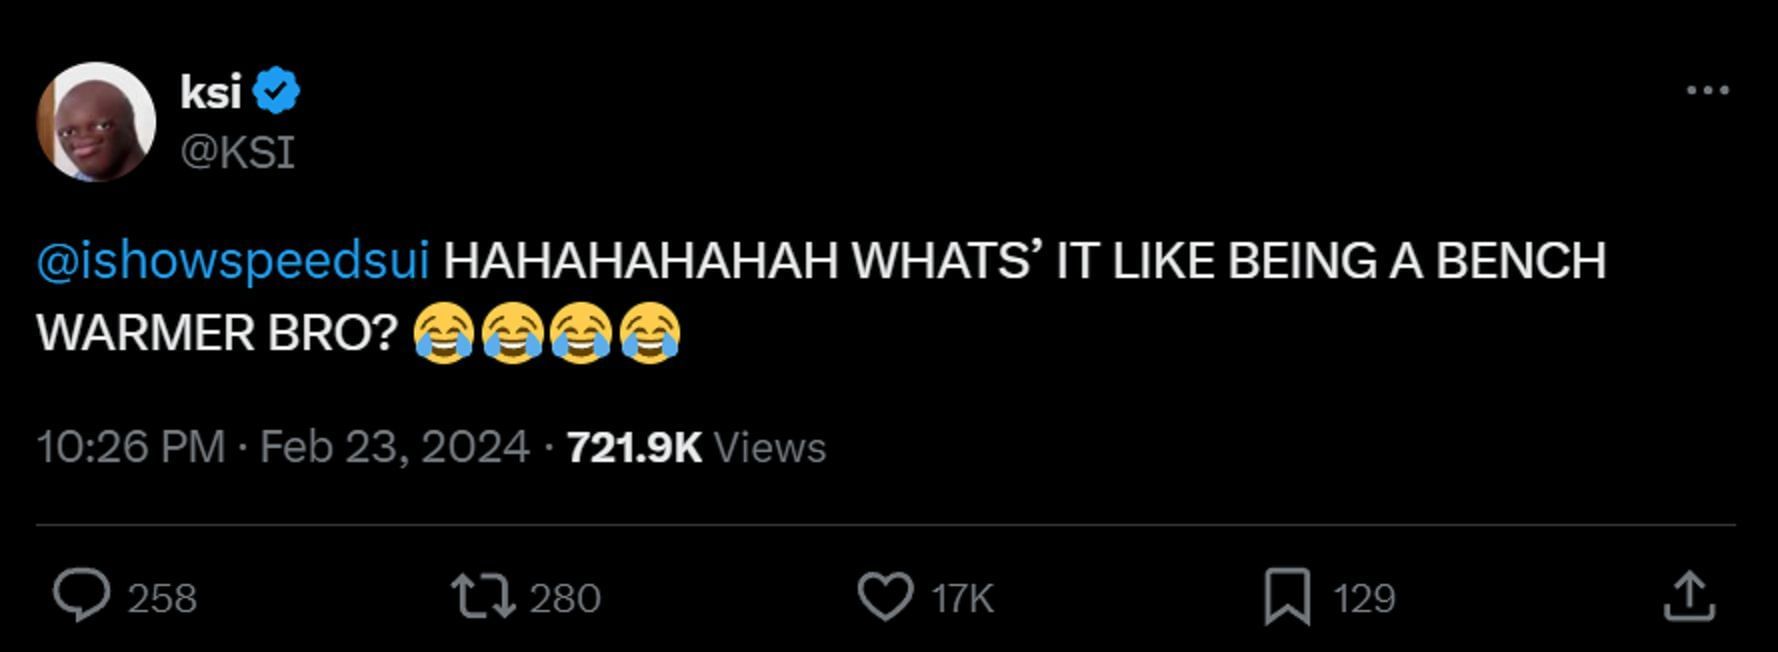Click the reply speech bubble icon

coord(81,596)
